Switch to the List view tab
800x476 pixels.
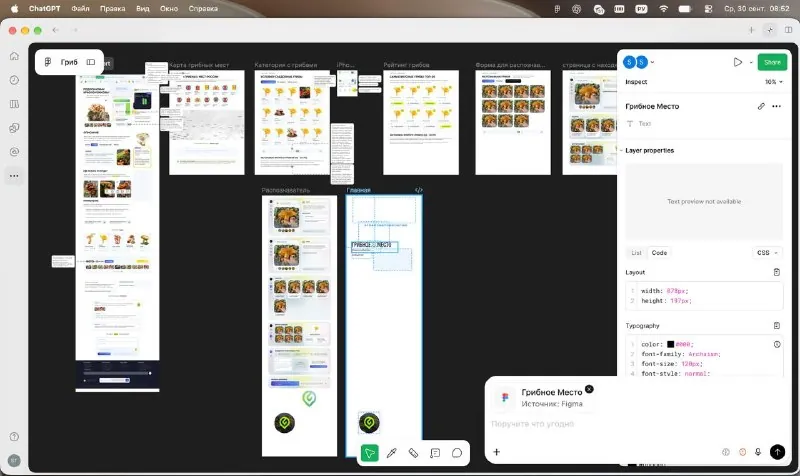click(636, 253)
